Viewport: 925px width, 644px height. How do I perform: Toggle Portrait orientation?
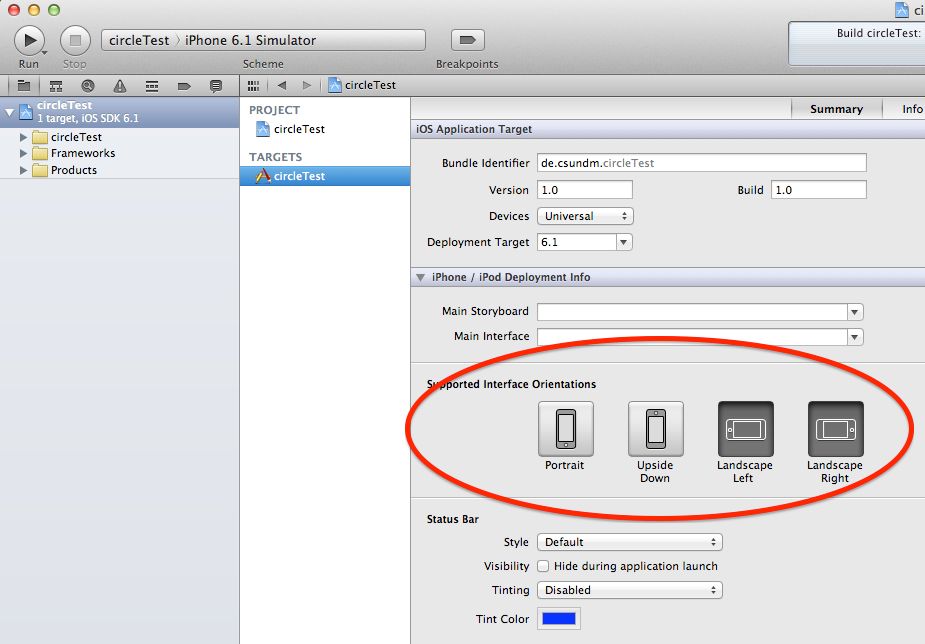tap(566, 429)
